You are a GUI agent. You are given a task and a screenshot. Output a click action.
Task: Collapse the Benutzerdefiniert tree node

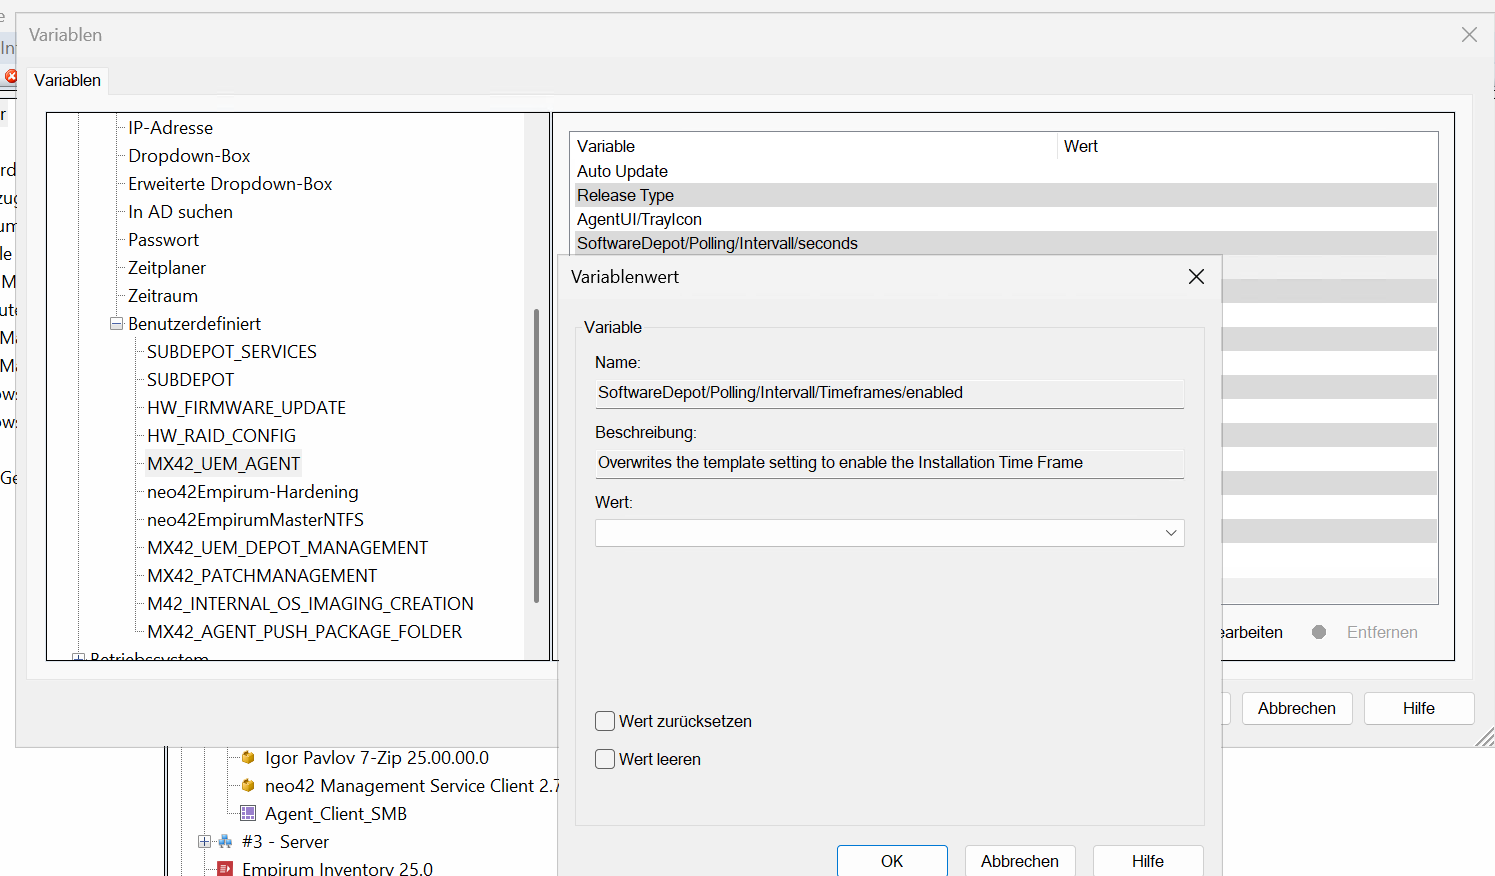click(116, 324)
